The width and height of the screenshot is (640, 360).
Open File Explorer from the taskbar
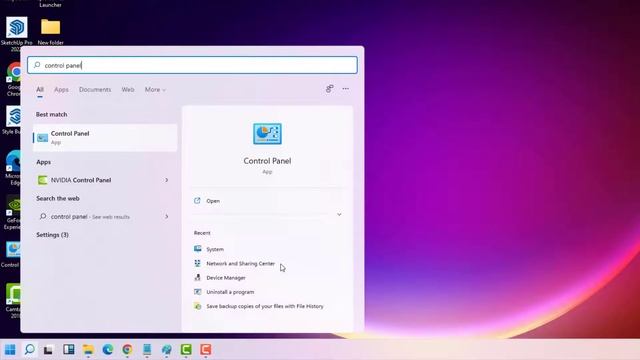pos(88,350)
